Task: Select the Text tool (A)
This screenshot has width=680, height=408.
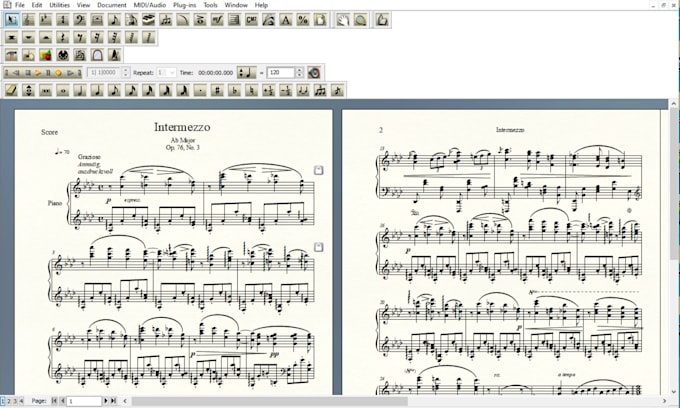Action: 286,20
